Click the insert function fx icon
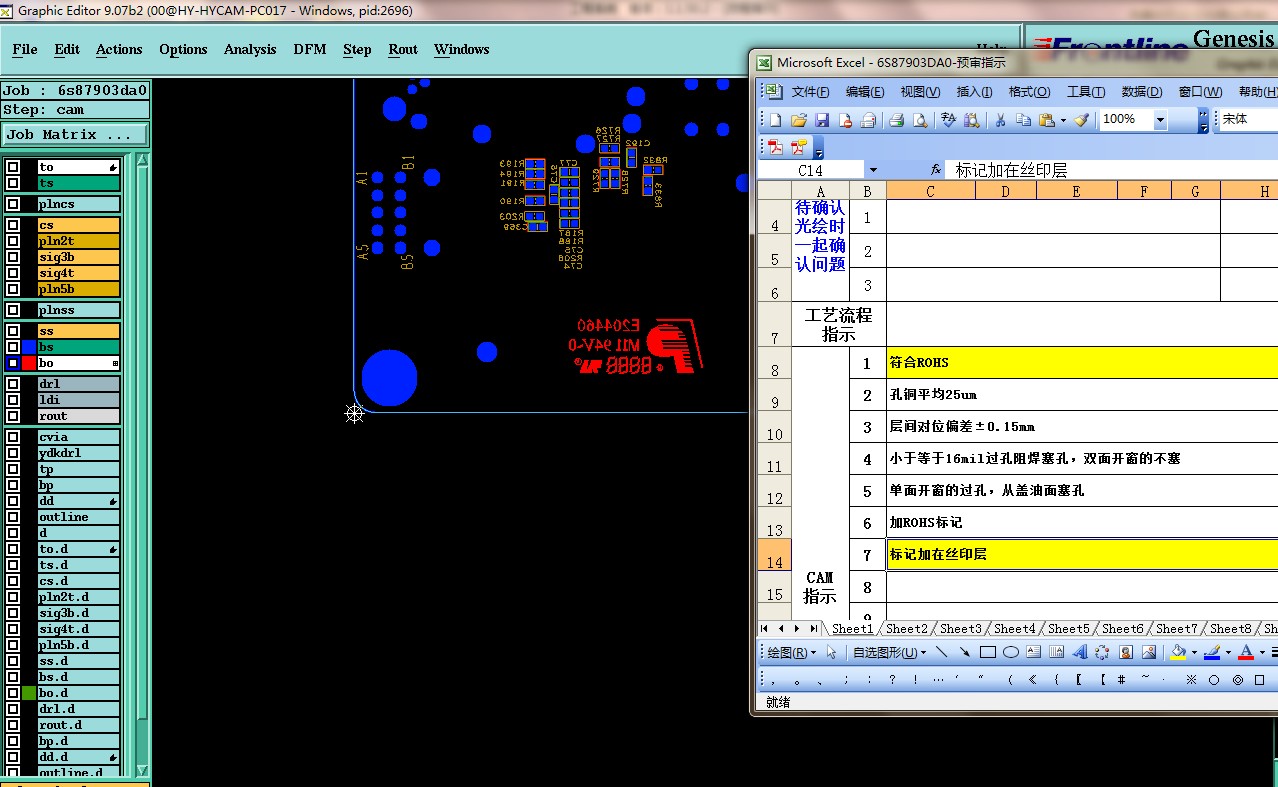The width and height of the screenshot is (1278, 787). pyautogui.click(x=935, y=170)
